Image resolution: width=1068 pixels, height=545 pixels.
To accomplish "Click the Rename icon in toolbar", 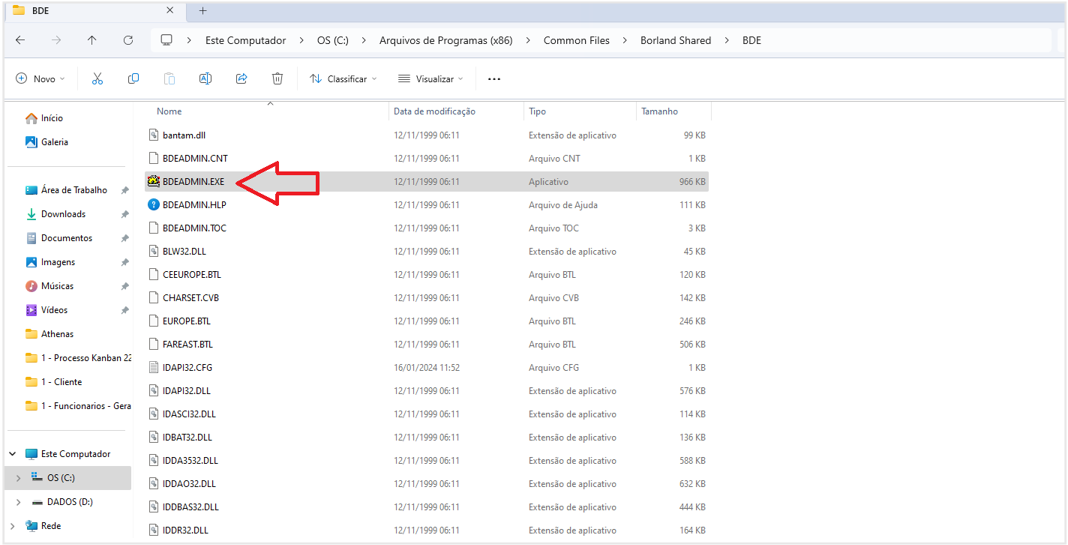I will point(205,78).
